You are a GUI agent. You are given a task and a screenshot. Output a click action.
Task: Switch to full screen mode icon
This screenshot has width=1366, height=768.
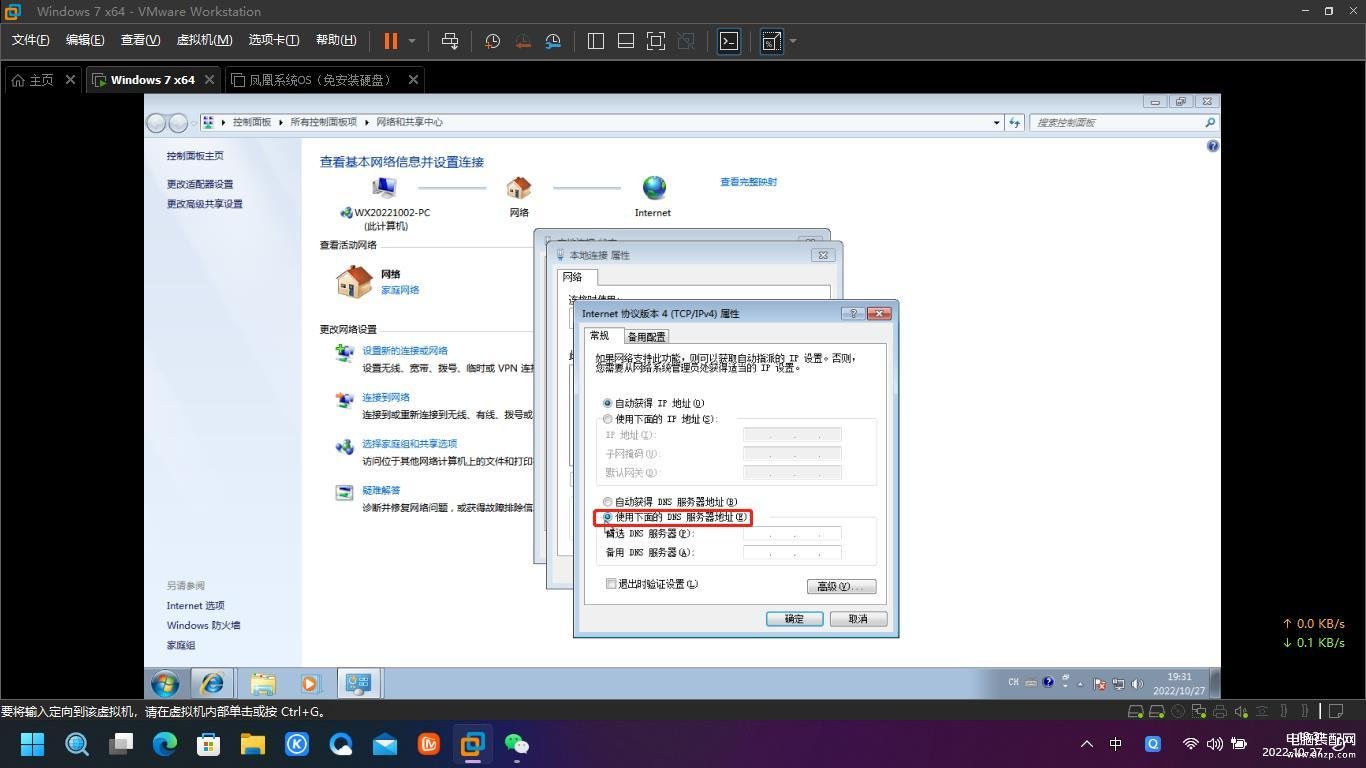click(656, 41)
